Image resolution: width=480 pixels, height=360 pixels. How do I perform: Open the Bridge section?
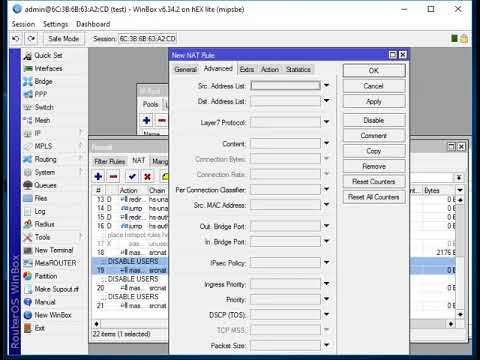coord(44,81)
